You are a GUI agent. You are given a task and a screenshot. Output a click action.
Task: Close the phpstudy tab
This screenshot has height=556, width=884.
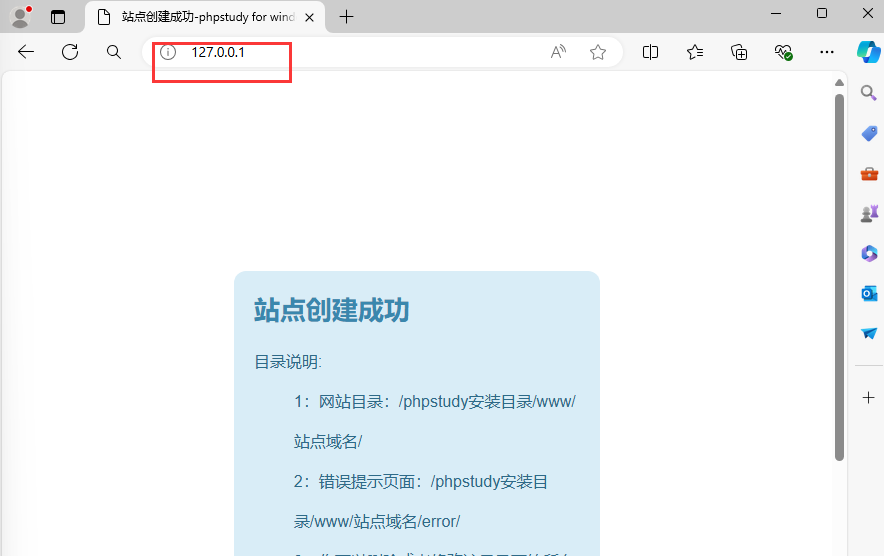tap(309, 17)
